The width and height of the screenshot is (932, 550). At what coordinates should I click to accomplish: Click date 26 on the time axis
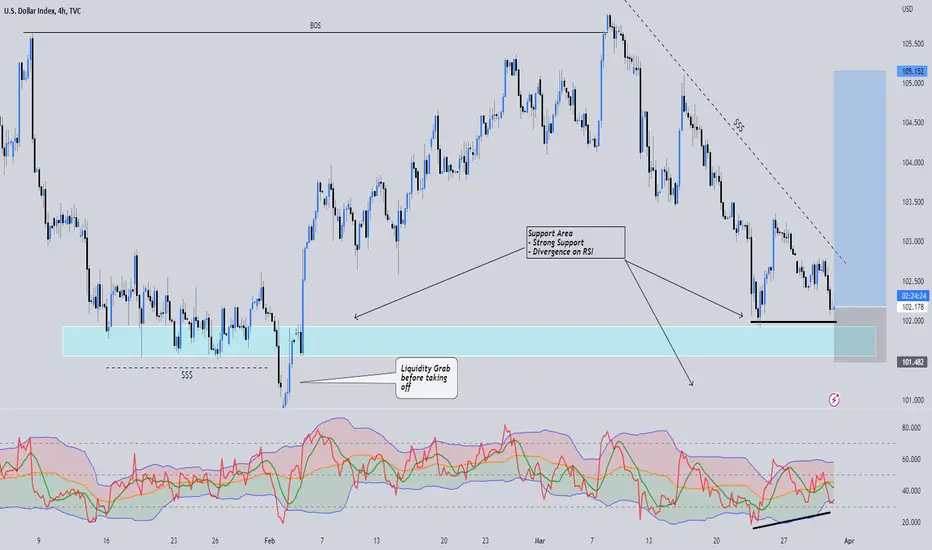pos(215,541)
